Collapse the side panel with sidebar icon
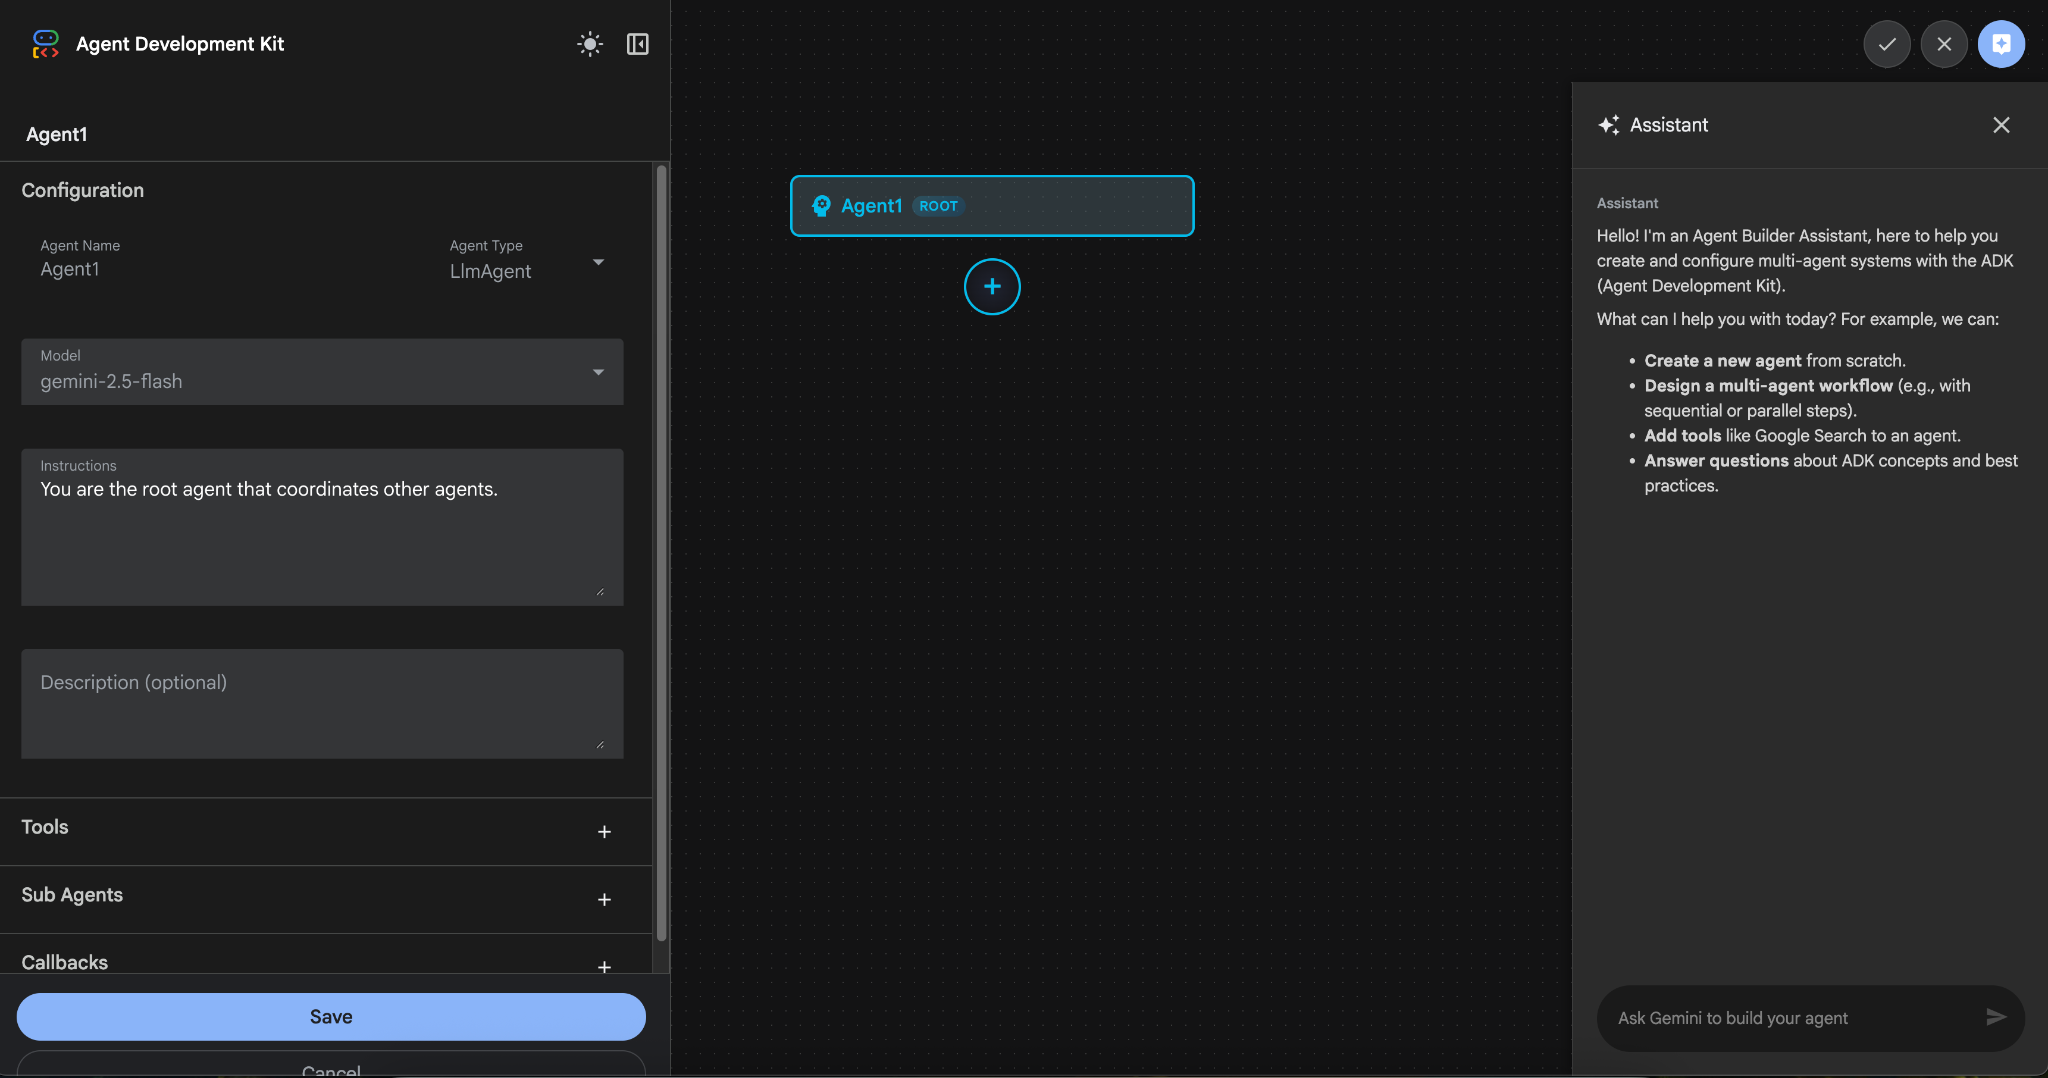The width and height of the screenshot is (2048, 1078). [x=638, y=44]
